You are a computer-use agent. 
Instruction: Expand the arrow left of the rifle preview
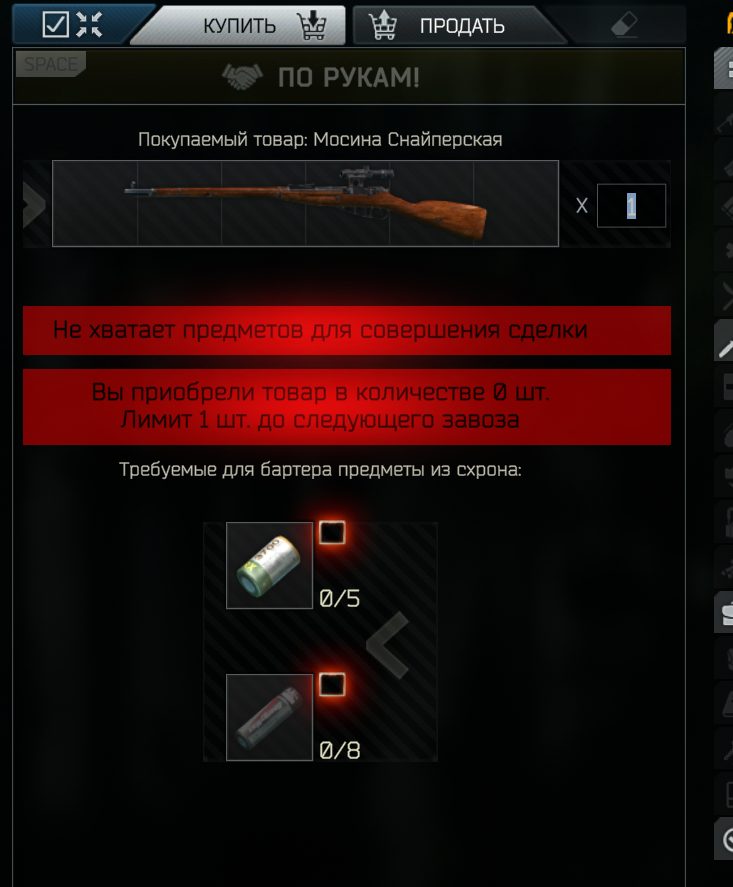coord(35,204)
